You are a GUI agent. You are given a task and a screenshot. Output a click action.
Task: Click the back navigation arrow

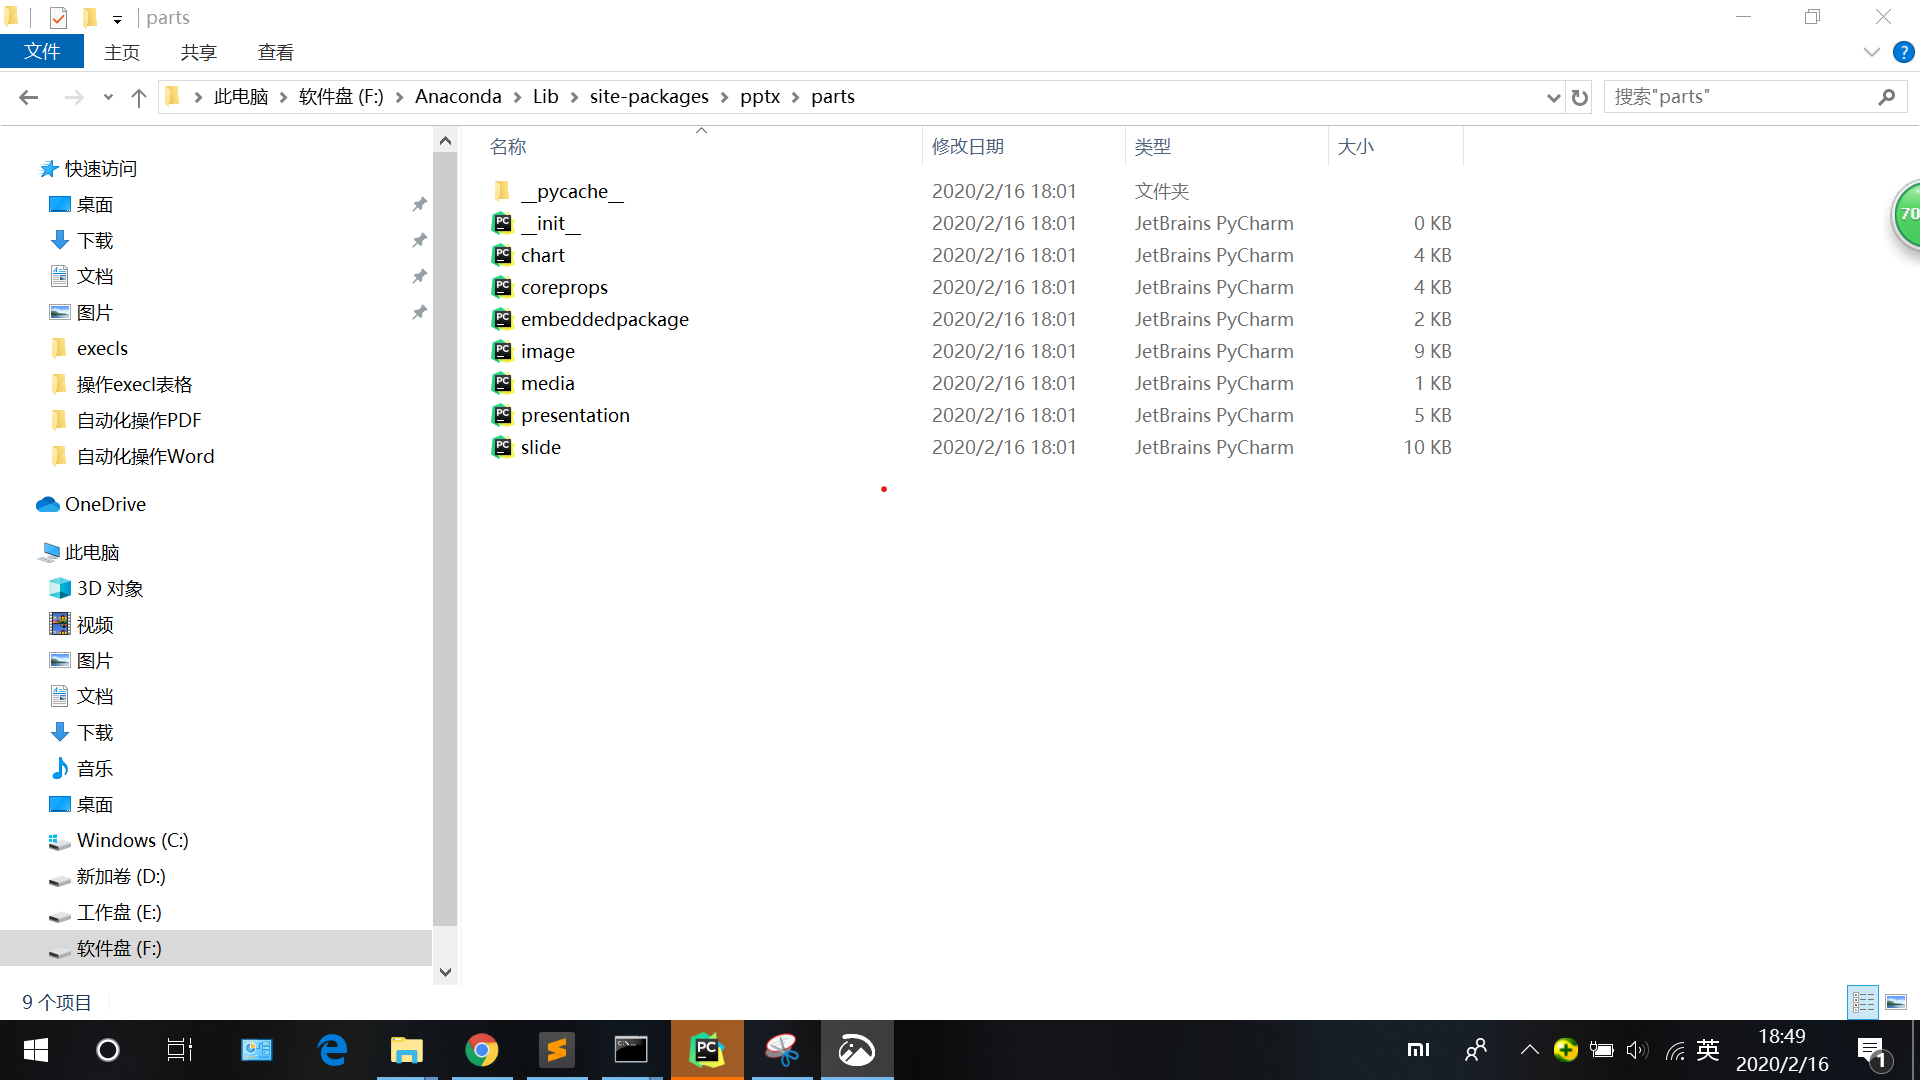pyautogui.click(x=28, y=97)
